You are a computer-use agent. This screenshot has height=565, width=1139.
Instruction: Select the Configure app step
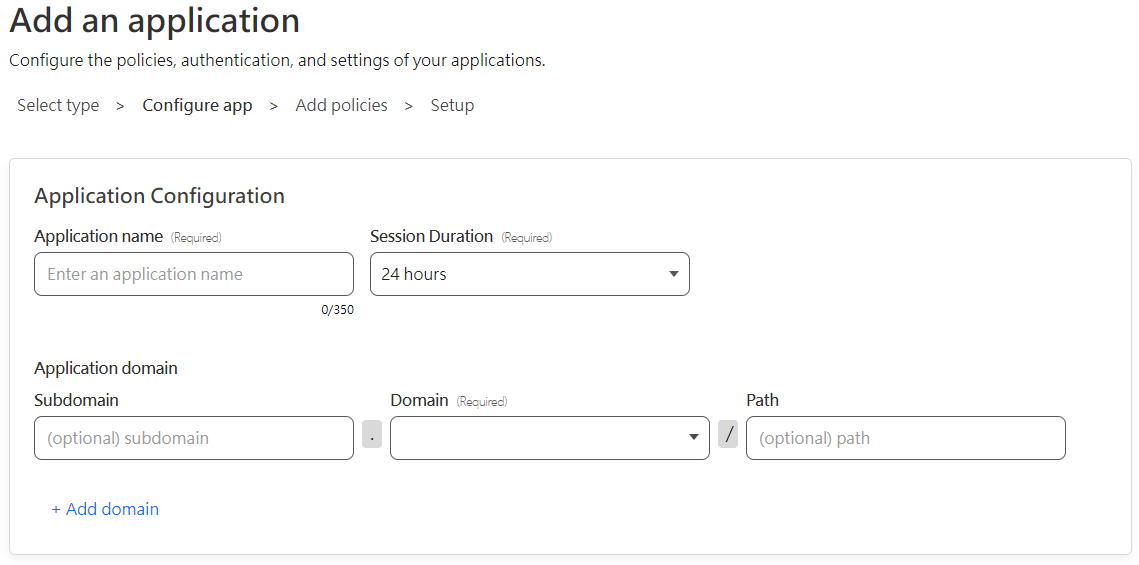198,105
